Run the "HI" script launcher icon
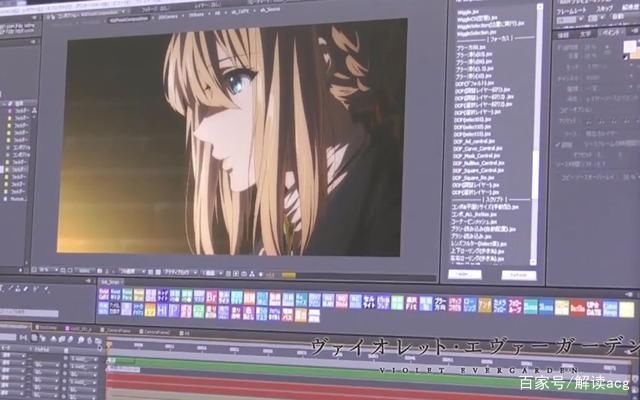The width and height of the screenshot is (640, 400). click(162, 310)
